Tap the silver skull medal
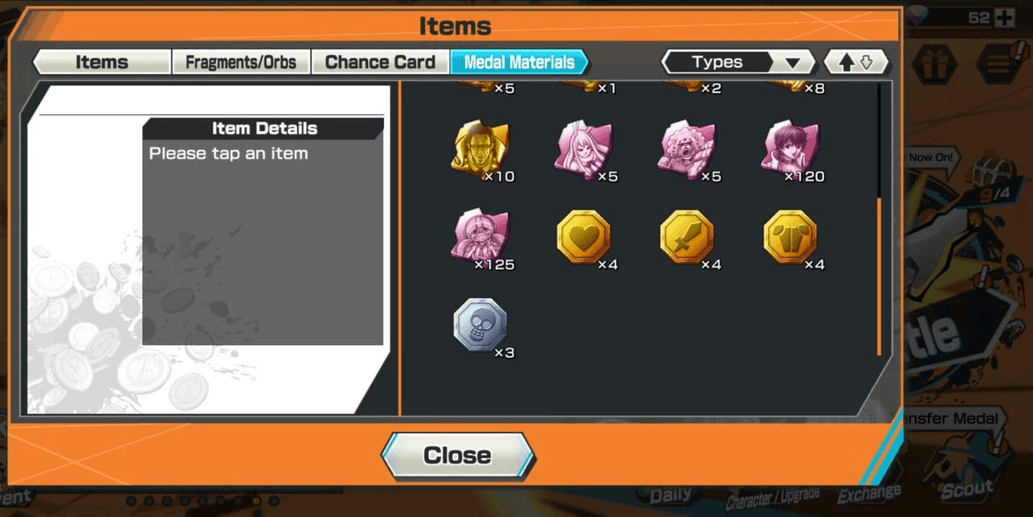The width and height of the screenshot is (1033, 517). tap(480, 325)
